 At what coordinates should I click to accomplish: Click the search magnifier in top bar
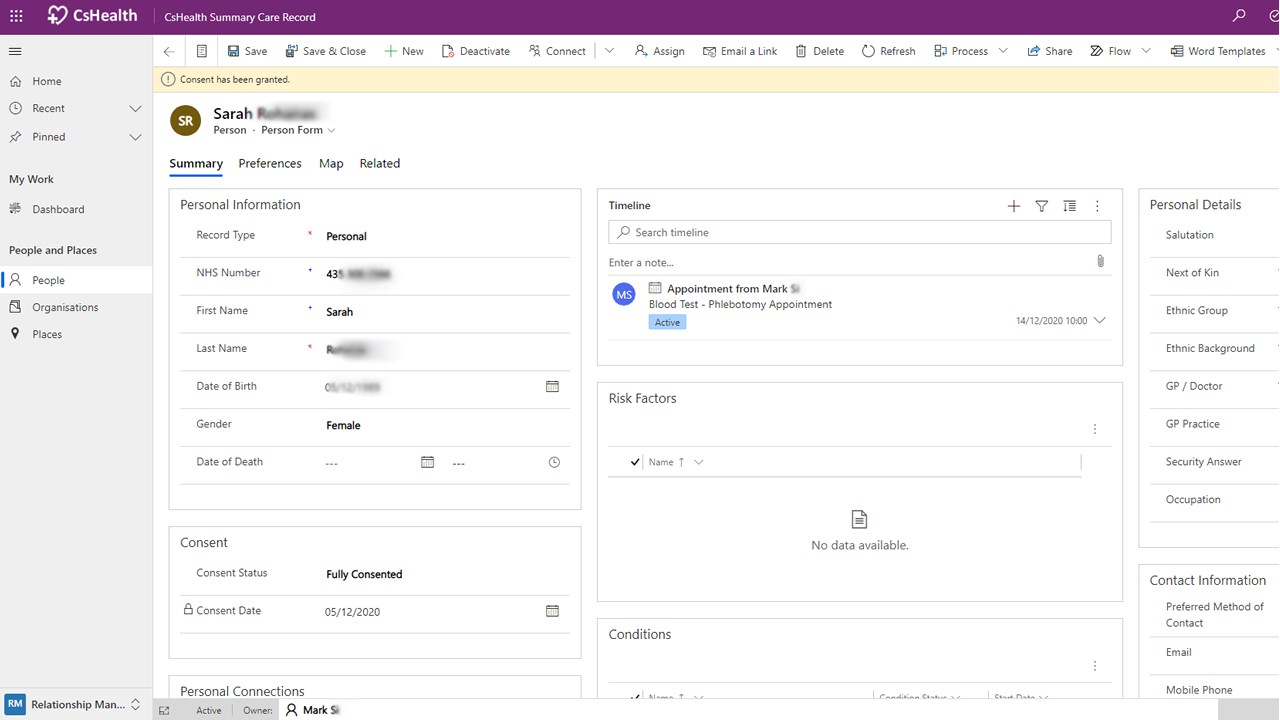click(x=1240, y=16)
